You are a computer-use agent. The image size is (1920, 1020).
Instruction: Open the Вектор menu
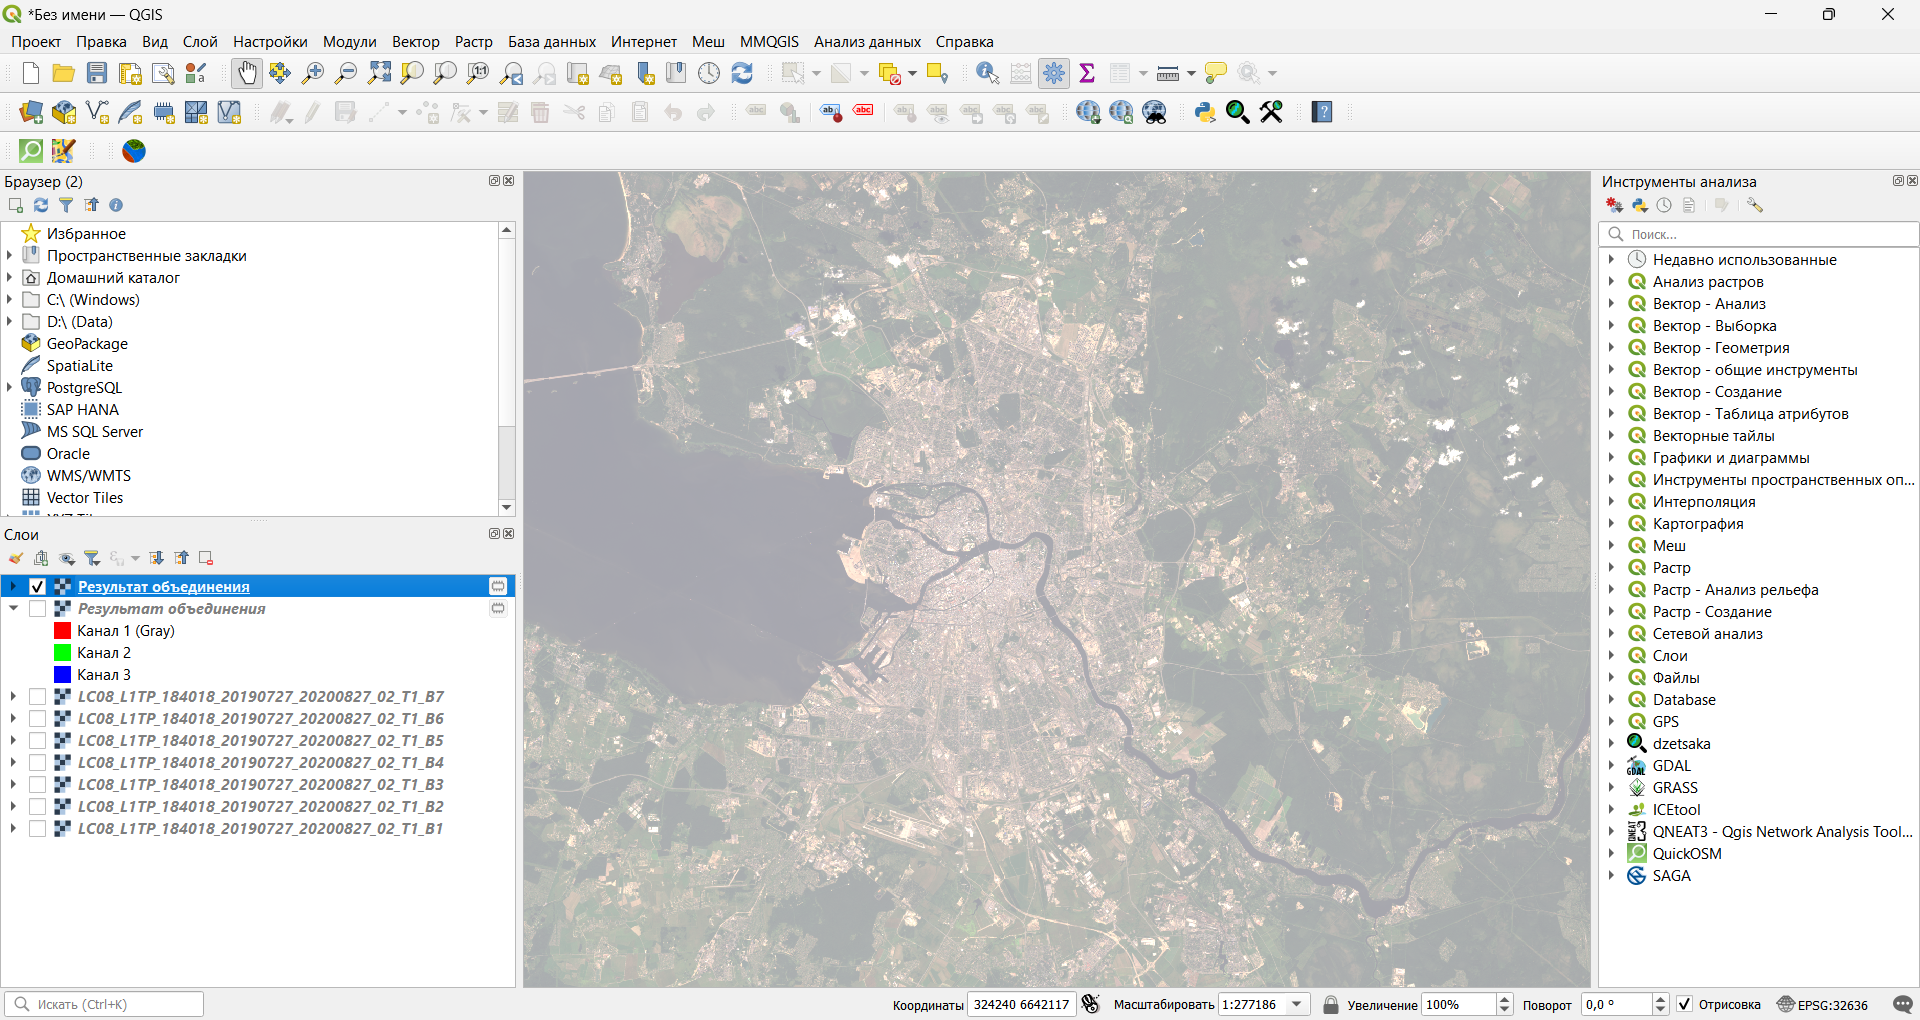click(x=415, y=42)
